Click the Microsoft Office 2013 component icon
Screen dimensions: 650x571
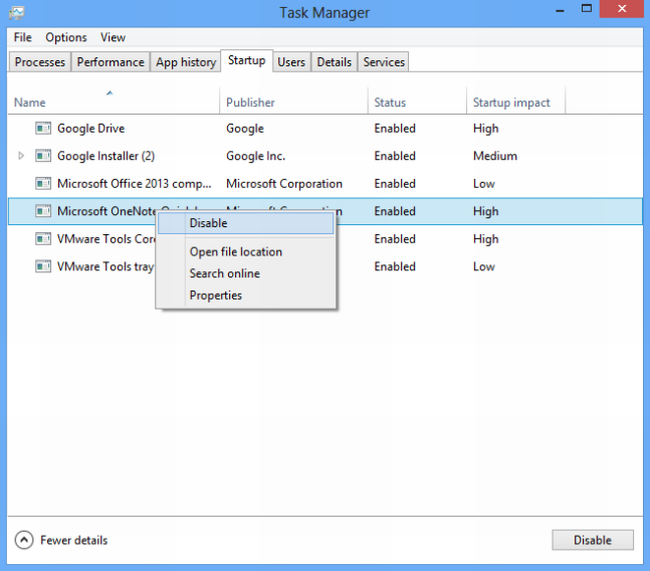click(43, 183)
